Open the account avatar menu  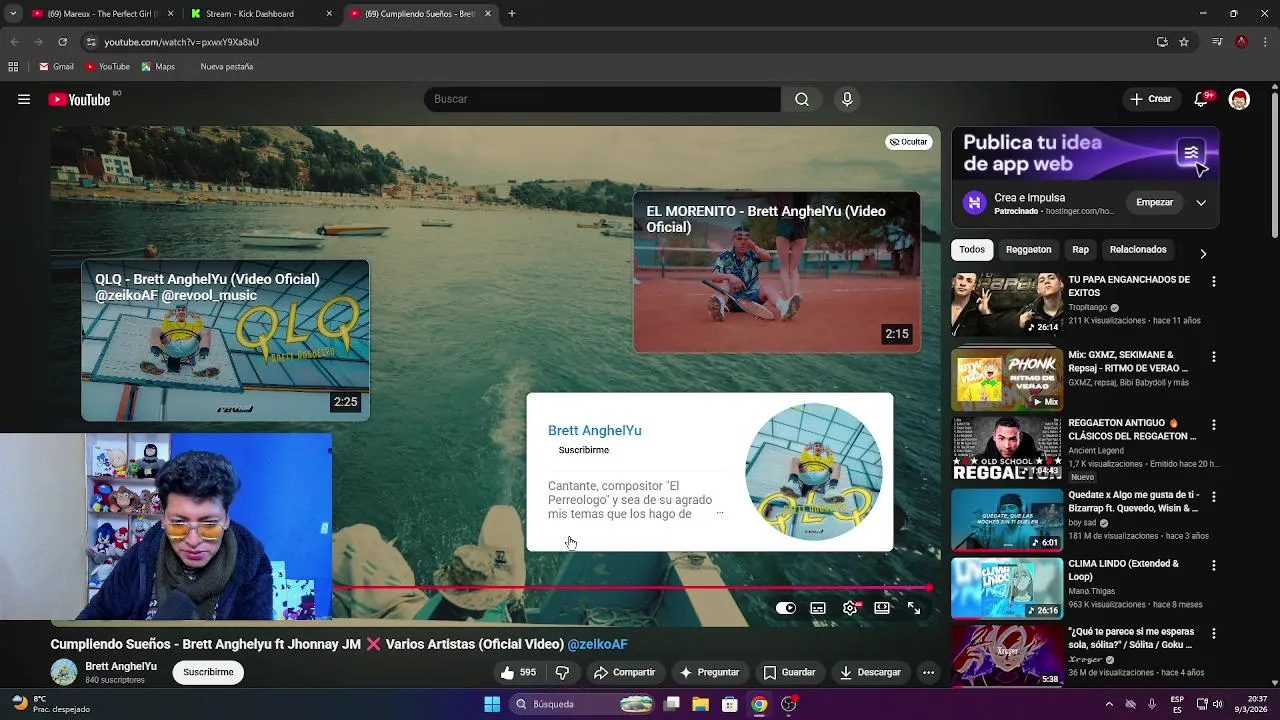tap(1239, 99)
